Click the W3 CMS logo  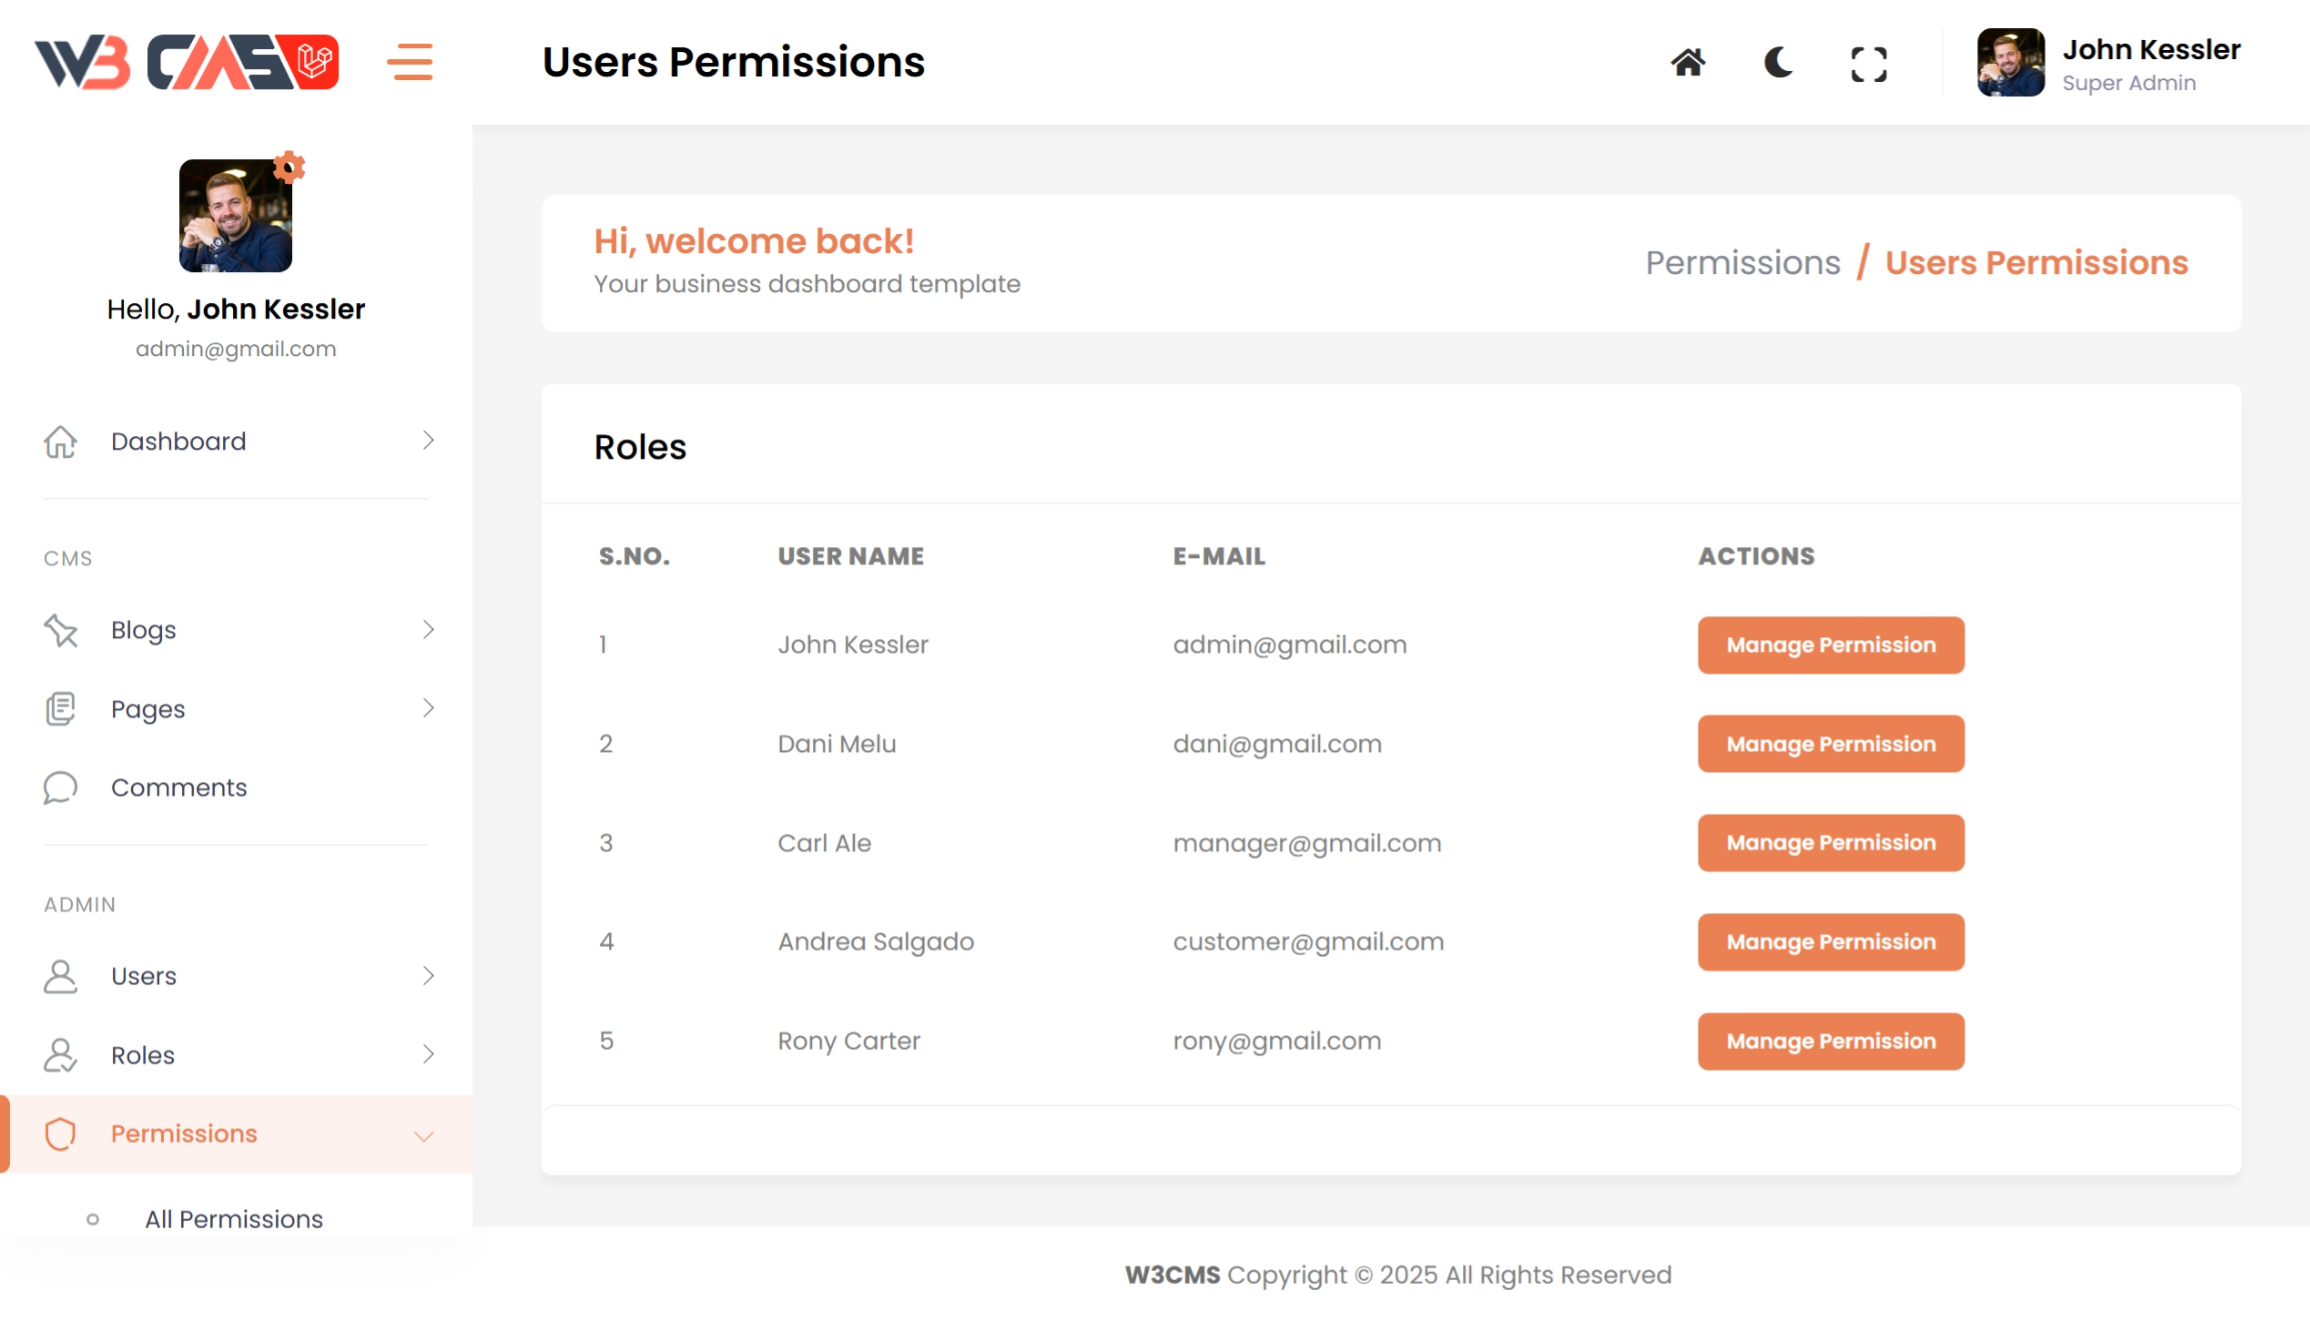pyautogui.click(x=187, y=62)
